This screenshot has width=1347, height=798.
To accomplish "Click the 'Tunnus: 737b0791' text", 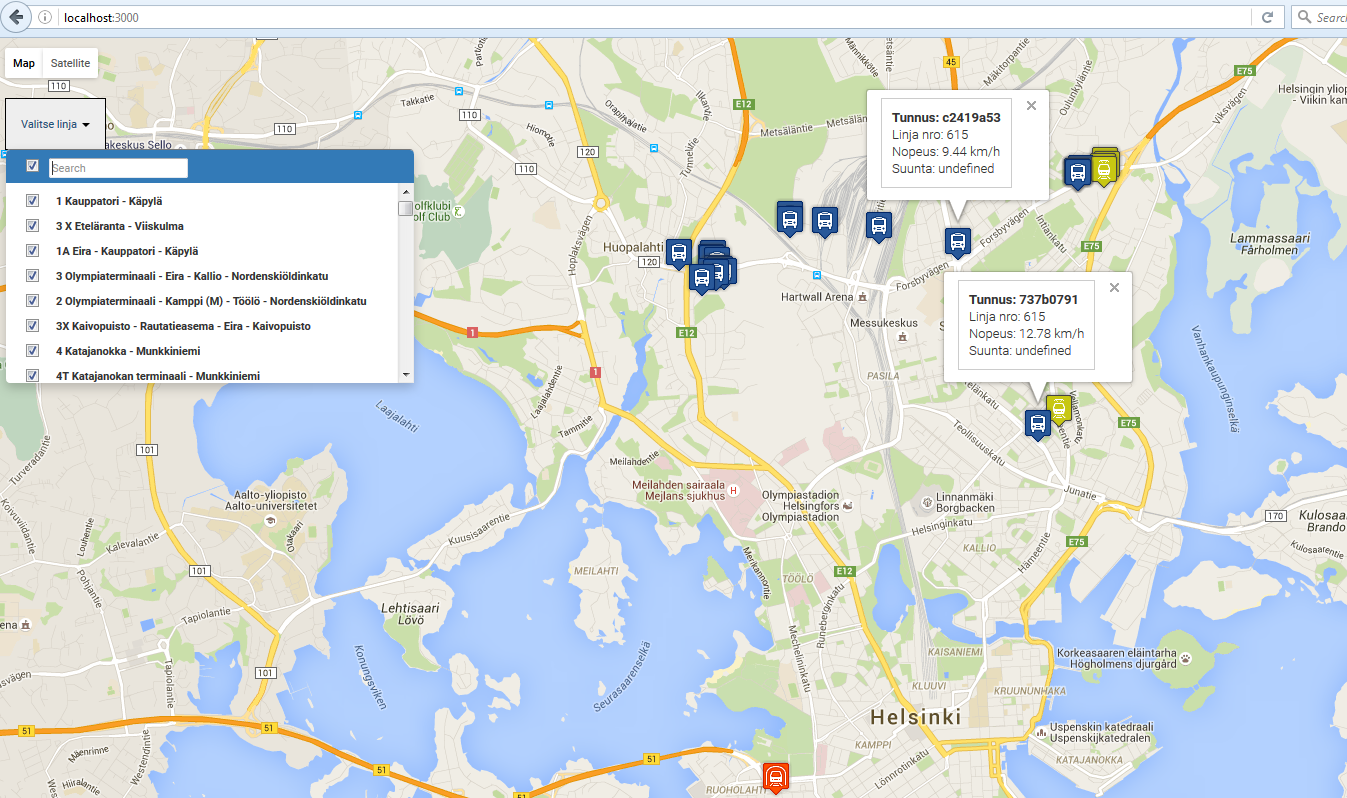I will (x=1024, y=299).
